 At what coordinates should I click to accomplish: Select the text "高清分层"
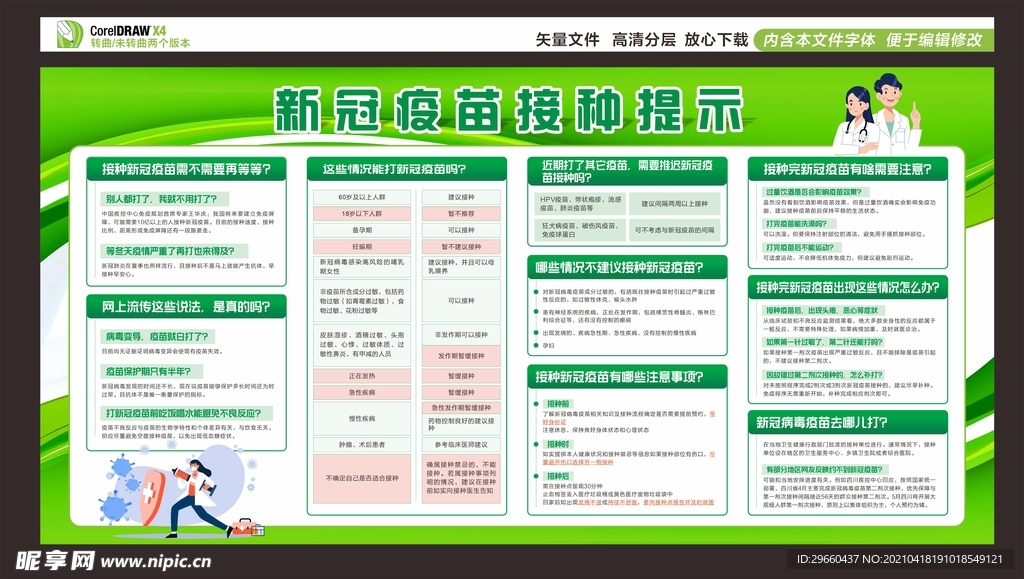point(643,40)
